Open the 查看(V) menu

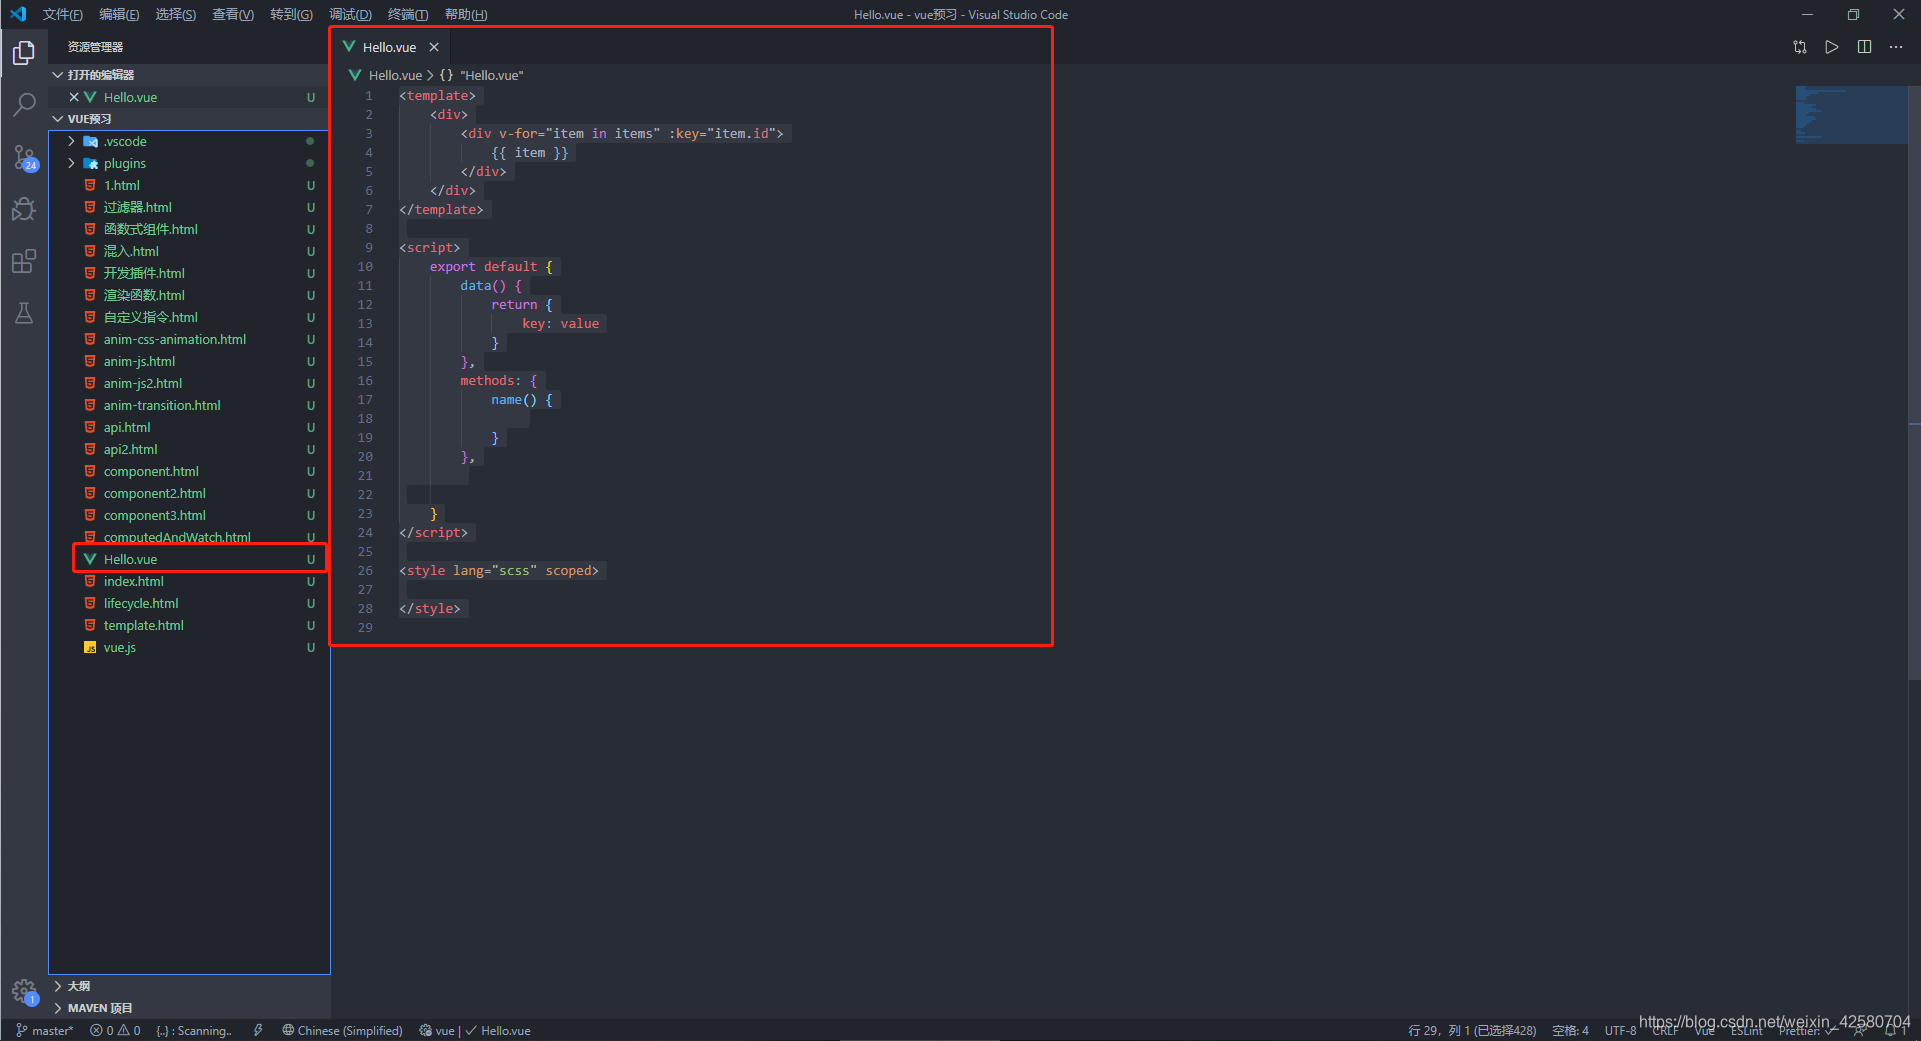pos(233,14)
